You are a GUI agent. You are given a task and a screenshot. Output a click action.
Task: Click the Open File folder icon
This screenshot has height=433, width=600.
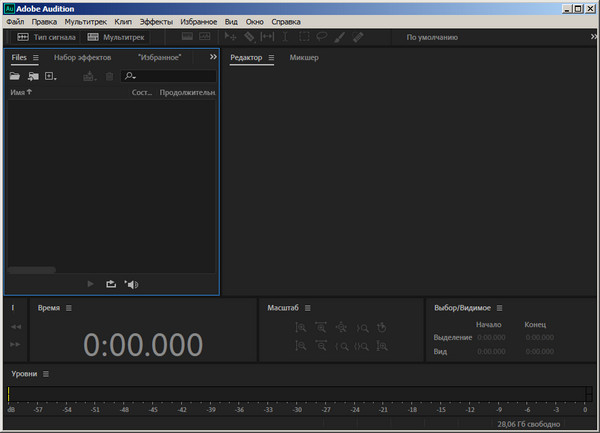(14, 76)
